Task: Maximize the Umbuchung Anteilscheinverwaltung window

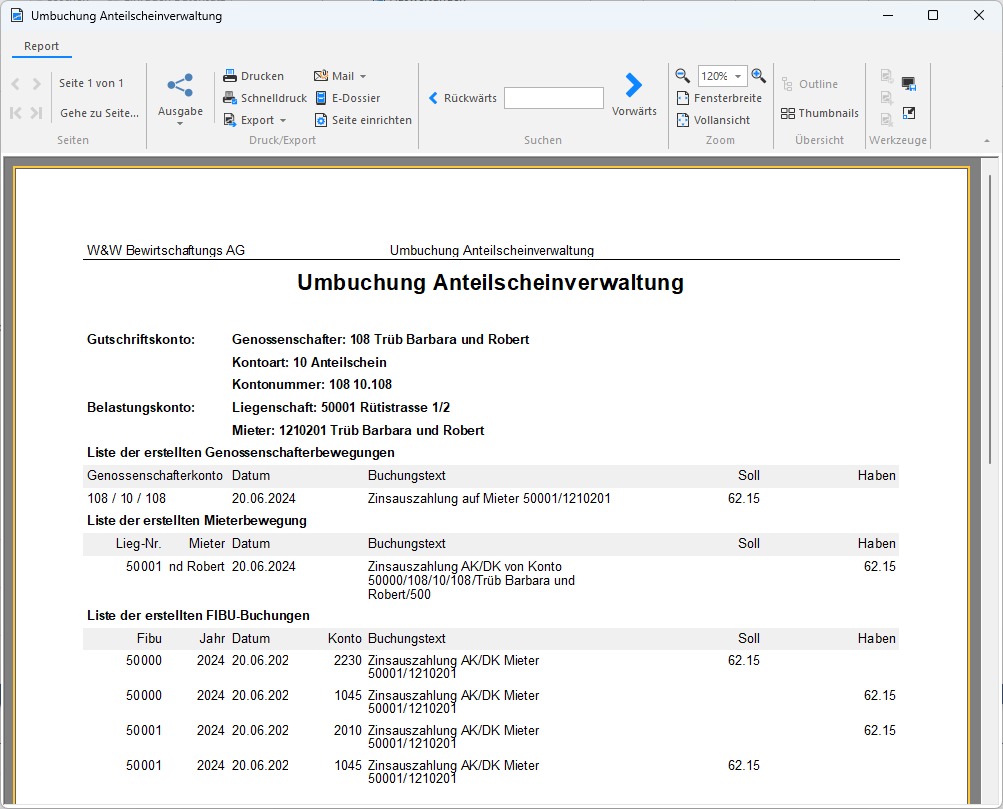Action: click(933, 15)
